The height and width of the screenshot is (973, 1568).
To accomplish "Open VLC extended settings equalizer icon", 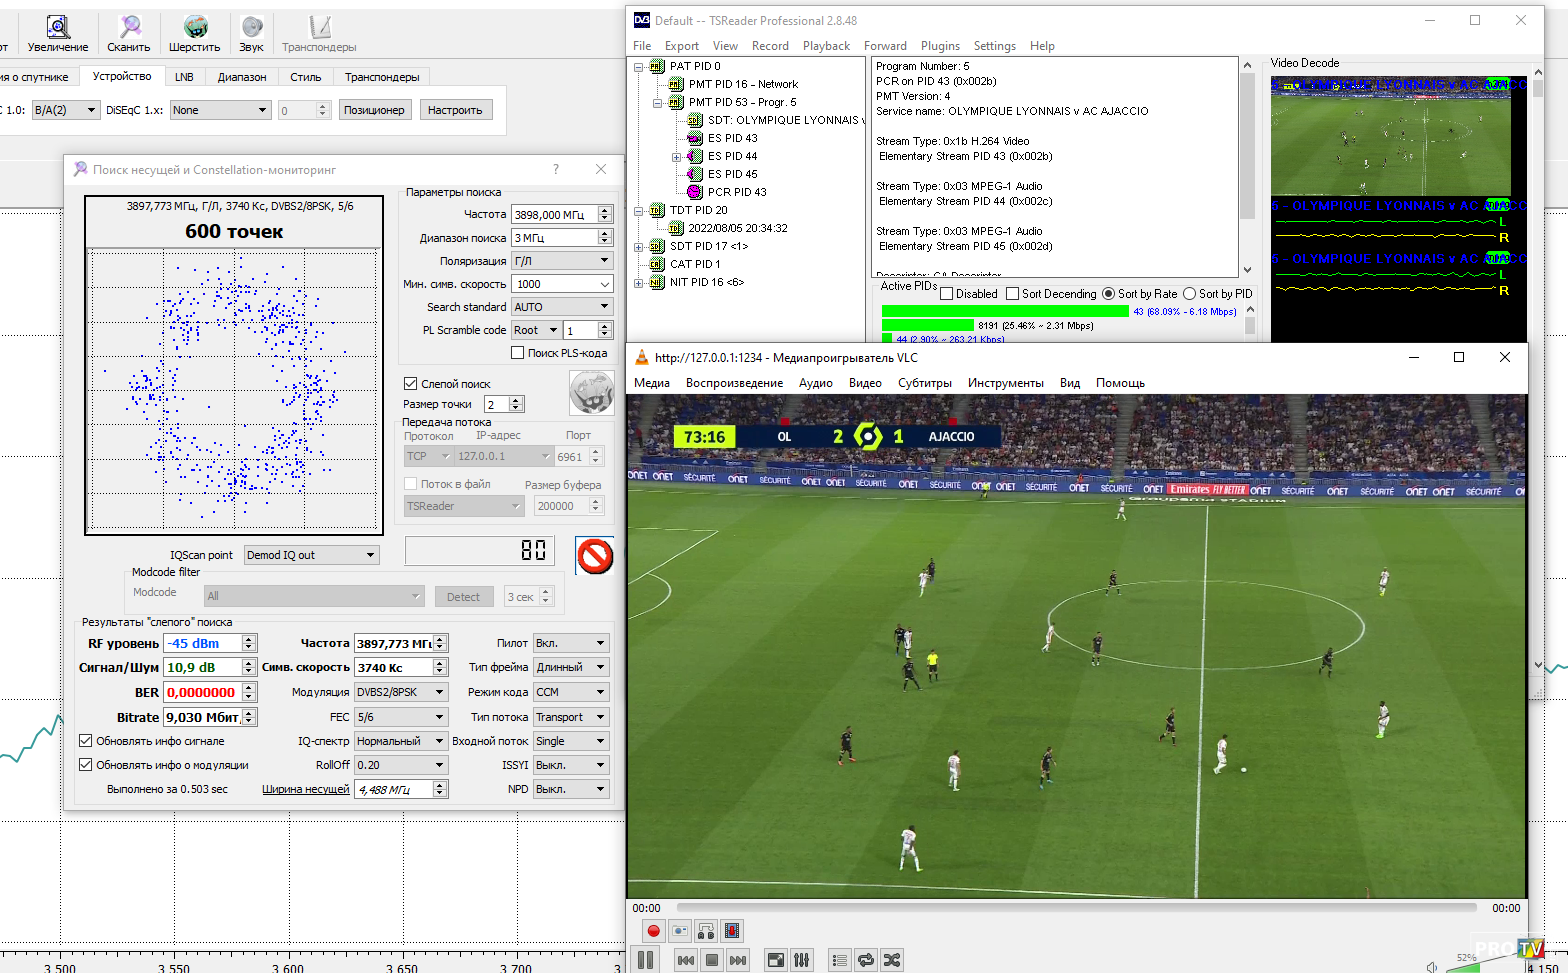I will click(x=802, y=960).
